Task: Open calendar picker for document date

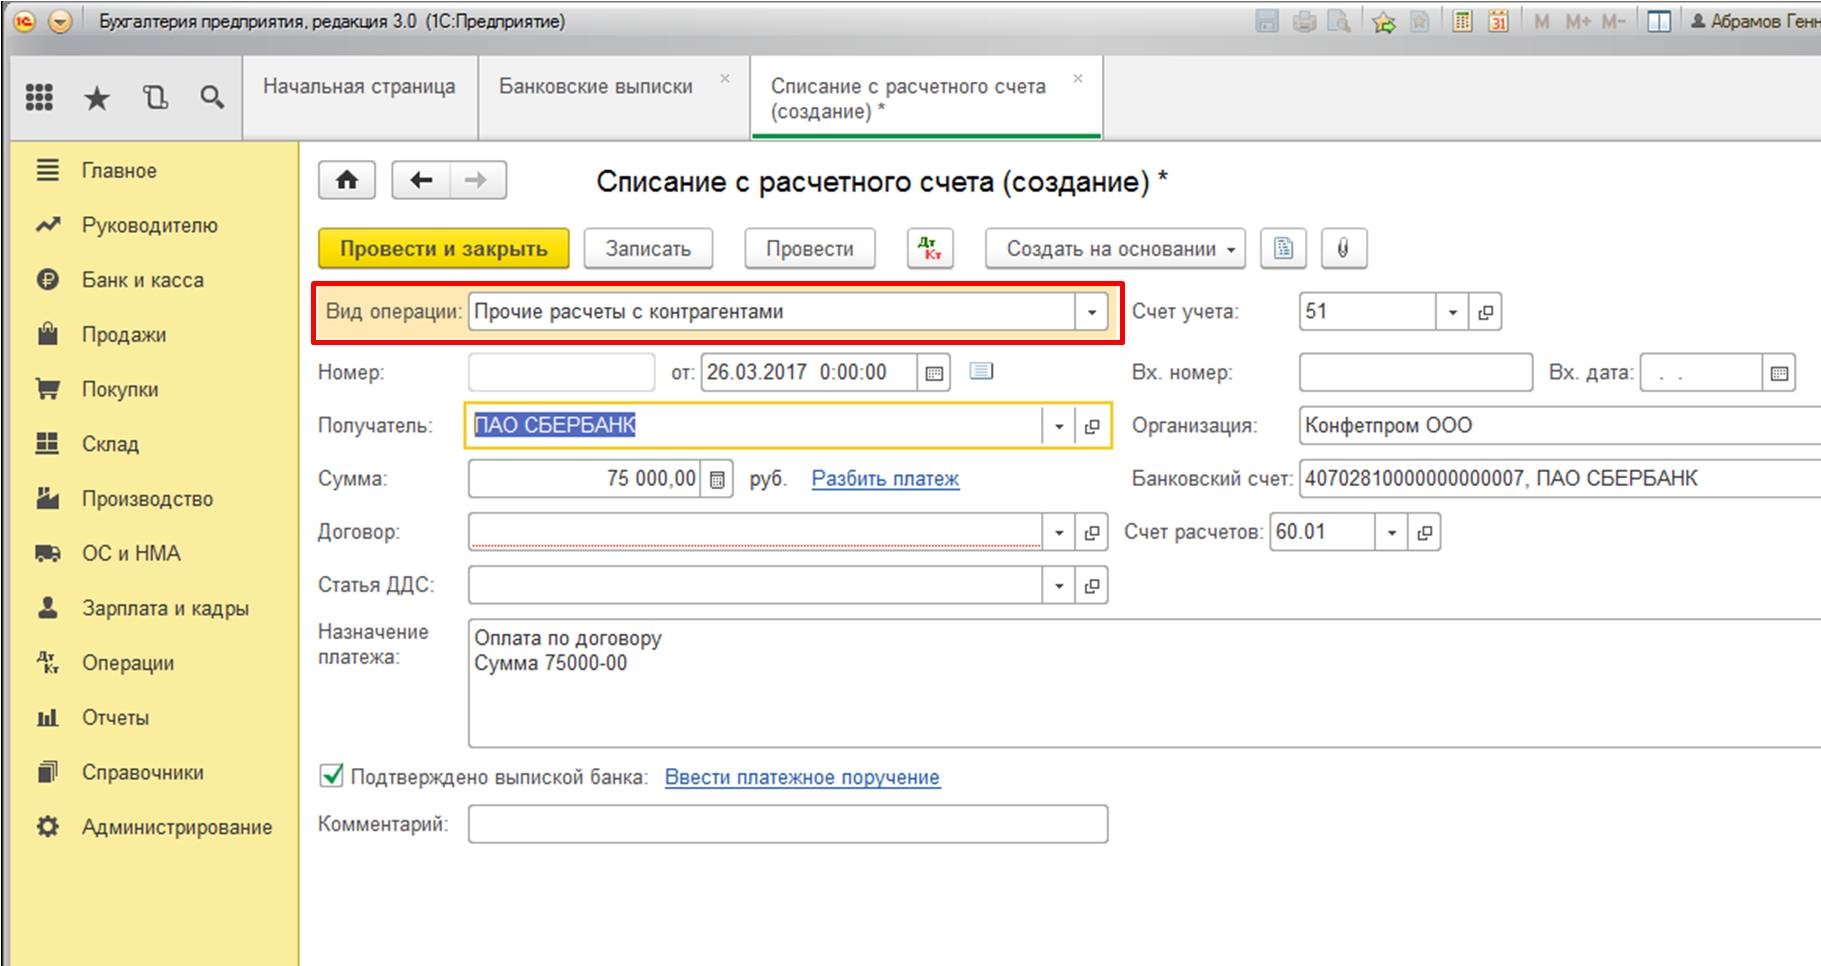Action: tap(934, 373)
